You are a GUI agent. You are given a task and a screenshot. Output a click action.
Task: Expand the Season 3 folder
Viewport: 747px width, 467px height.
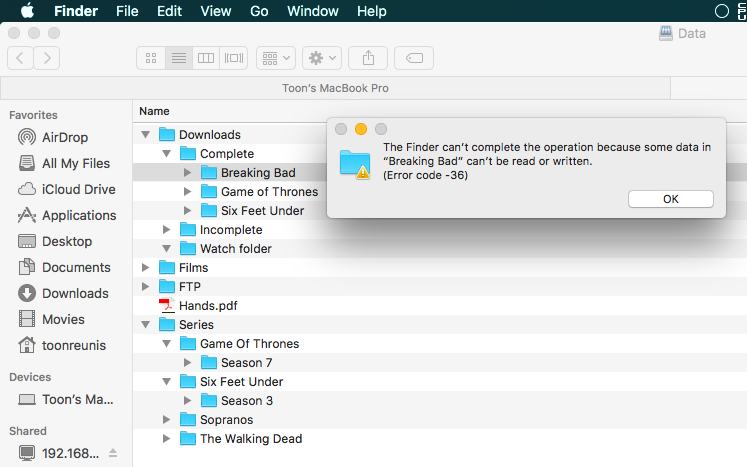tap(188, 401)
